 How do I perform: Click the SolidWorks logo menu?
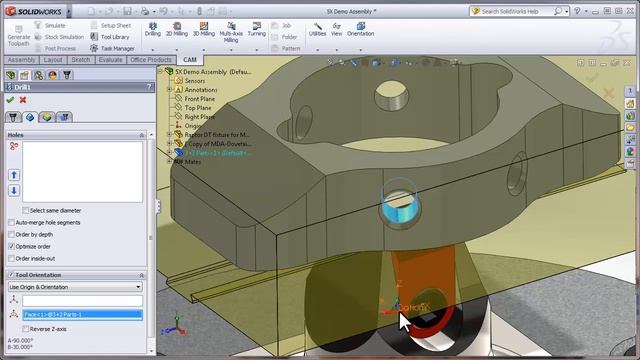(x=34, y=11)
